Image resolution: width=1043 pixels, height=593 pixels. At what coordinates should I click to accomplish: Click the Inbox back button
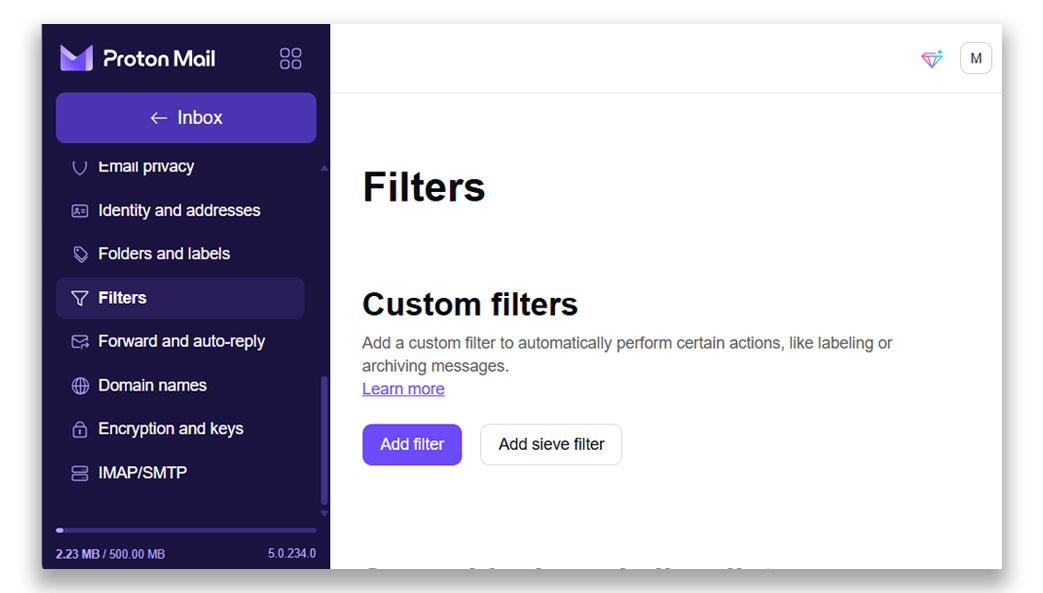185,117
